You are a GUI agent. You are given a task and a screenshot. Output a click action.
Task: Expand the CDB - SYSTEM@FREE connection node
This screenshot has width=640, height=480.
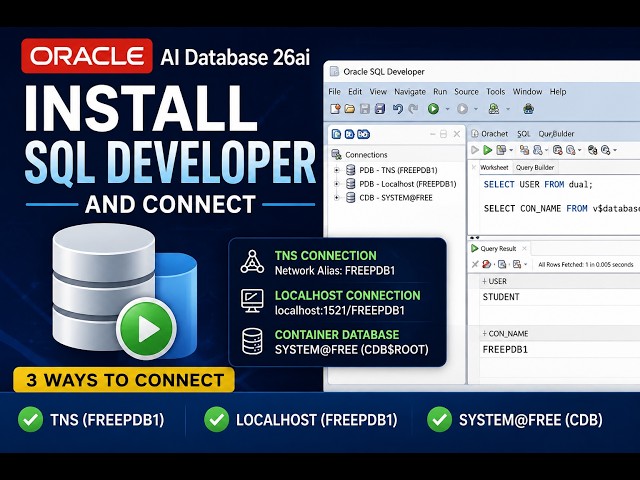337,198
